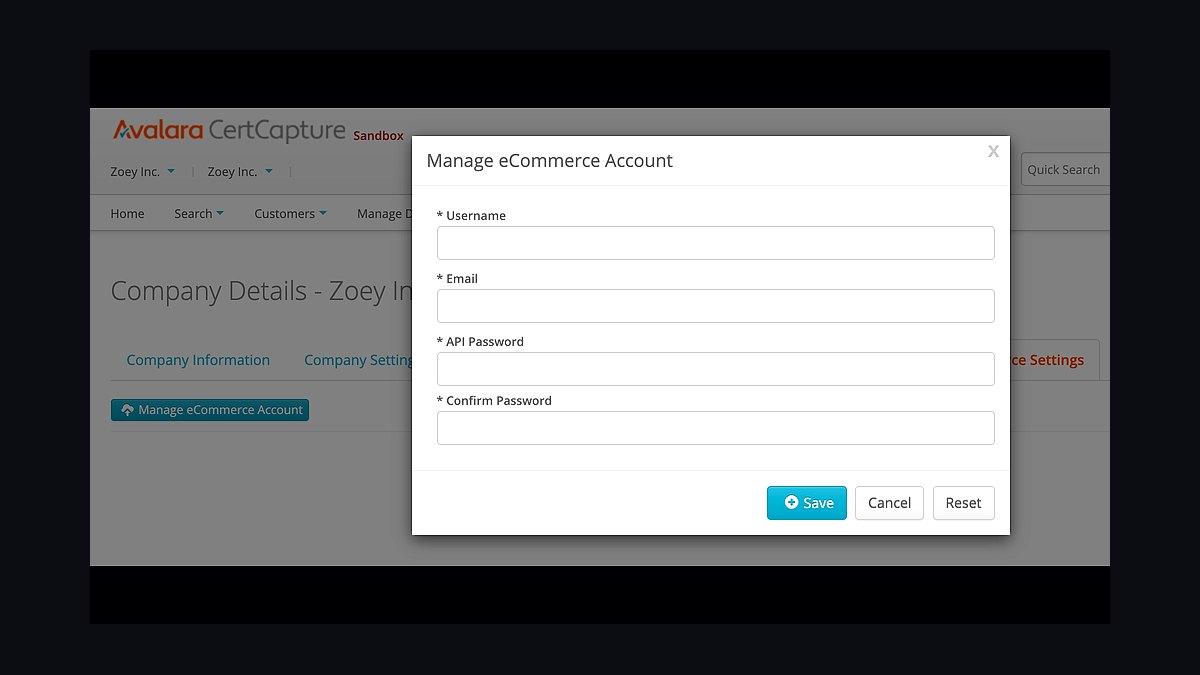Click the Quick Search box

click(1066, 170)
